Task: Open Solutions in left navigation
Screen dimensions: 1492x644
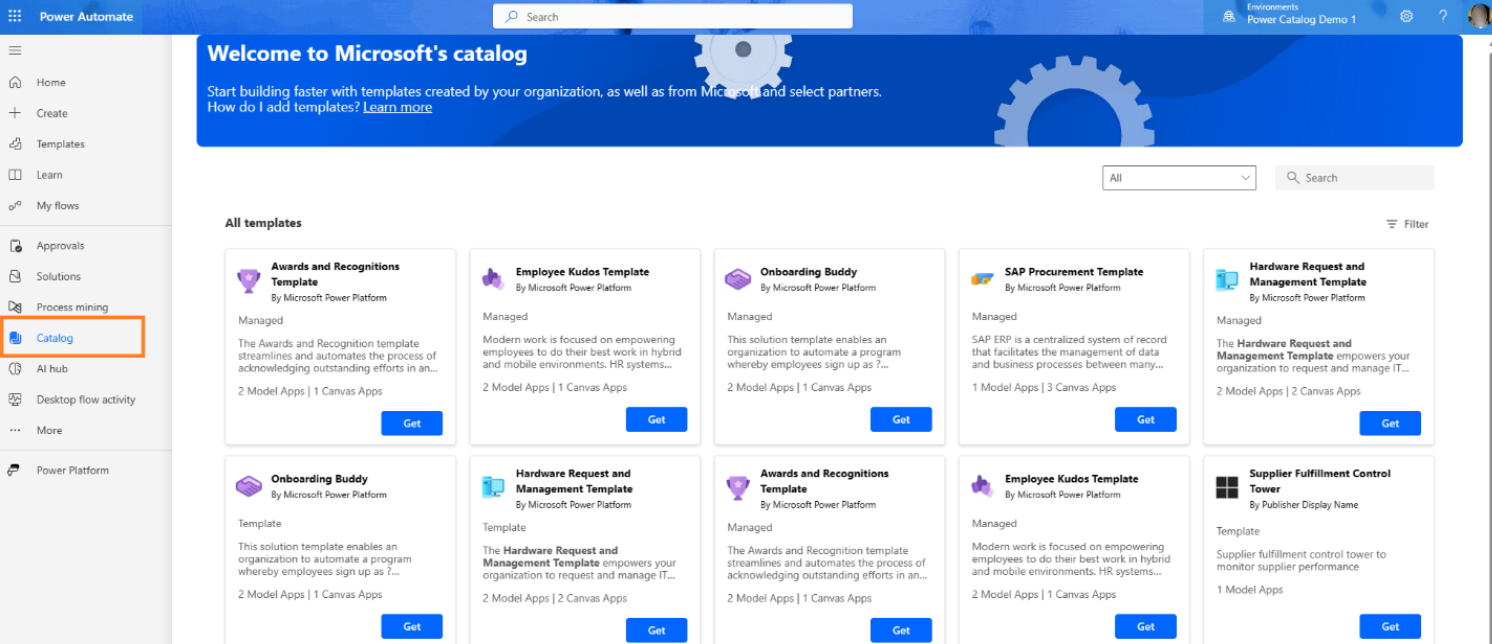Action: (x=58, y=277)
